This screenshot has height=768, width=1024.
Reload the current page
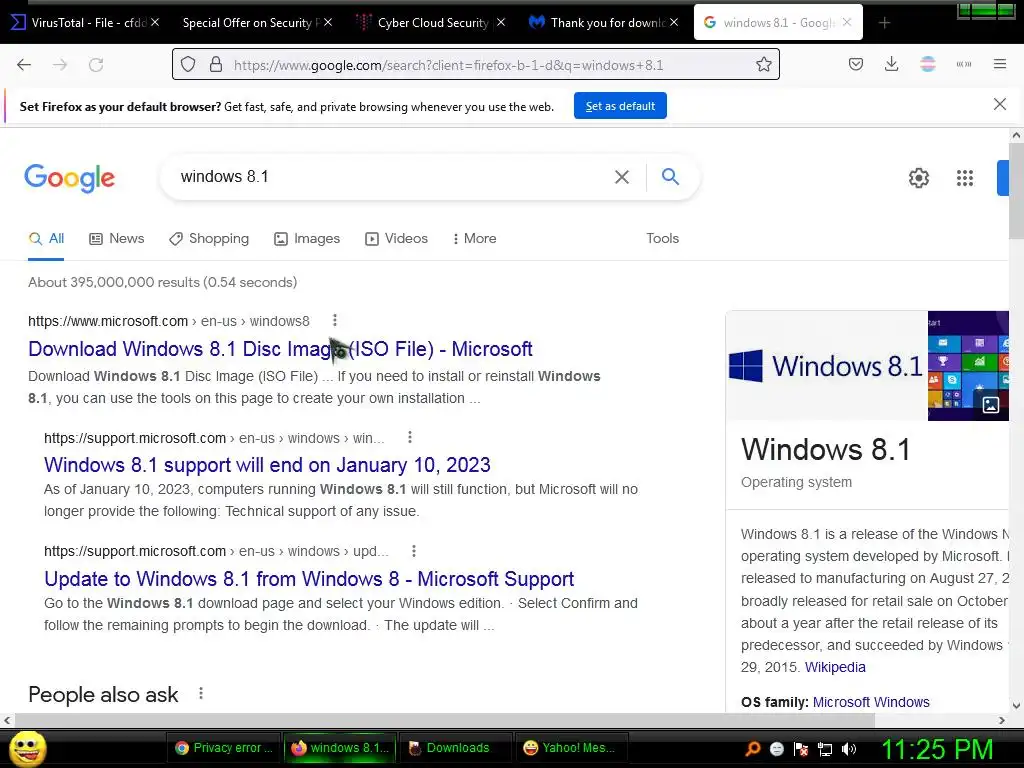coord(96,65)
